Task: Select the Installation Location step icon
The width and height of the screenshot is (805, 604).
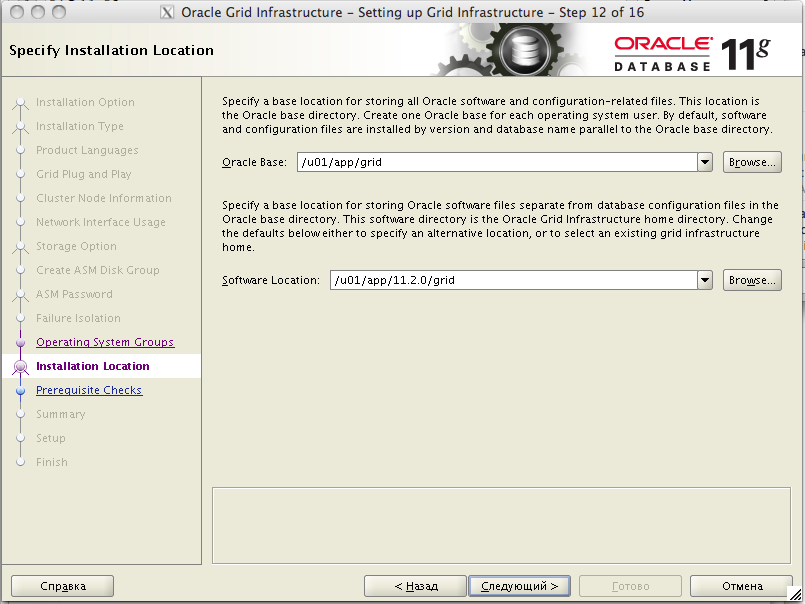Action: tap(20, 367)
